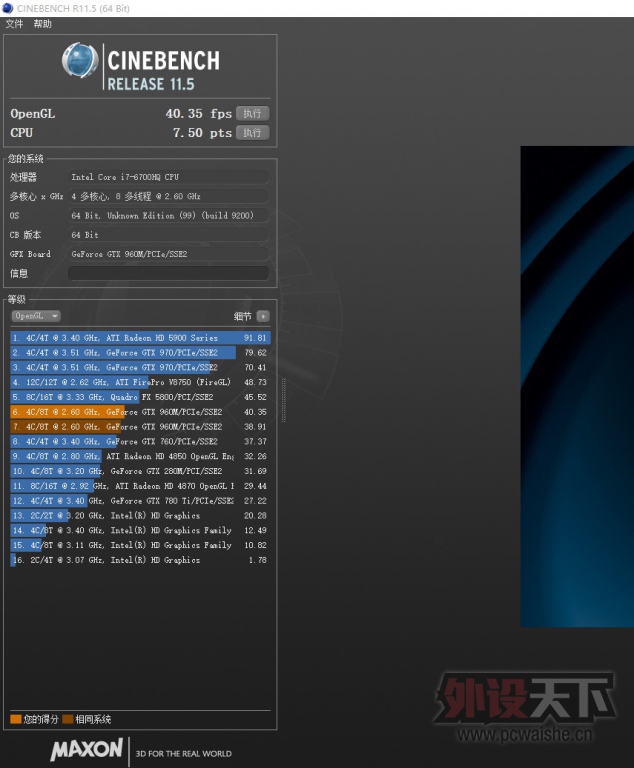The width and height of the screenshot is (634, 768).
Task: Click the GFX Board field GeForce GTX 960M
Action: [168, 254]
